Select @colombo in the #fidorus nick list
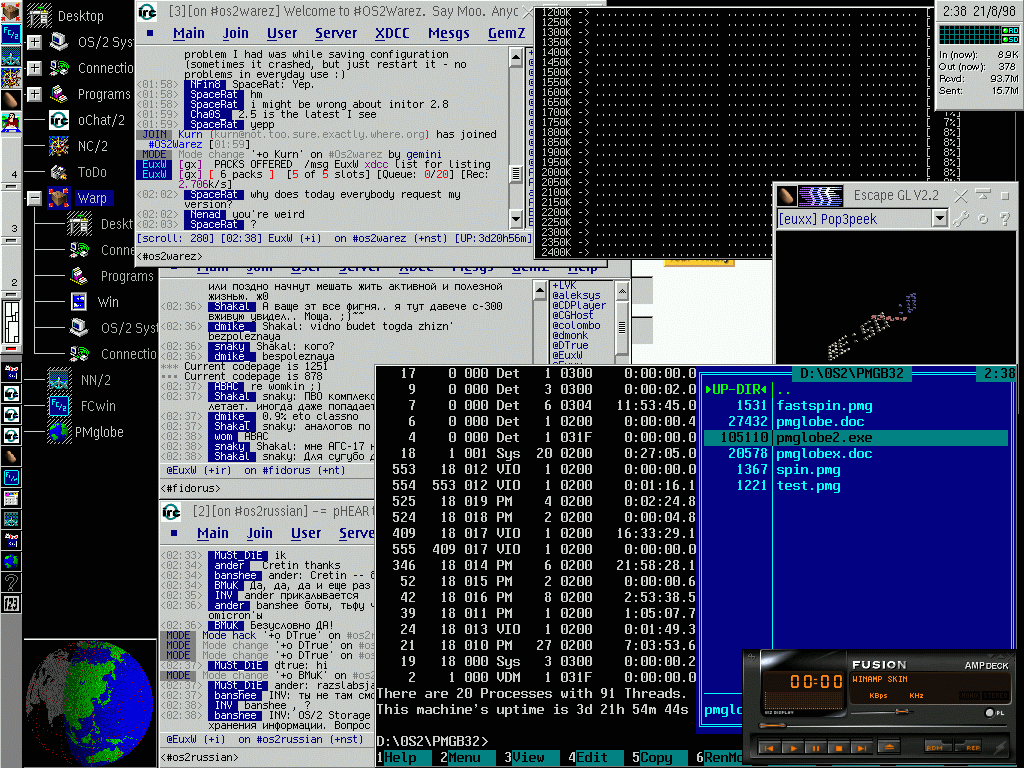 coord(576,325)
